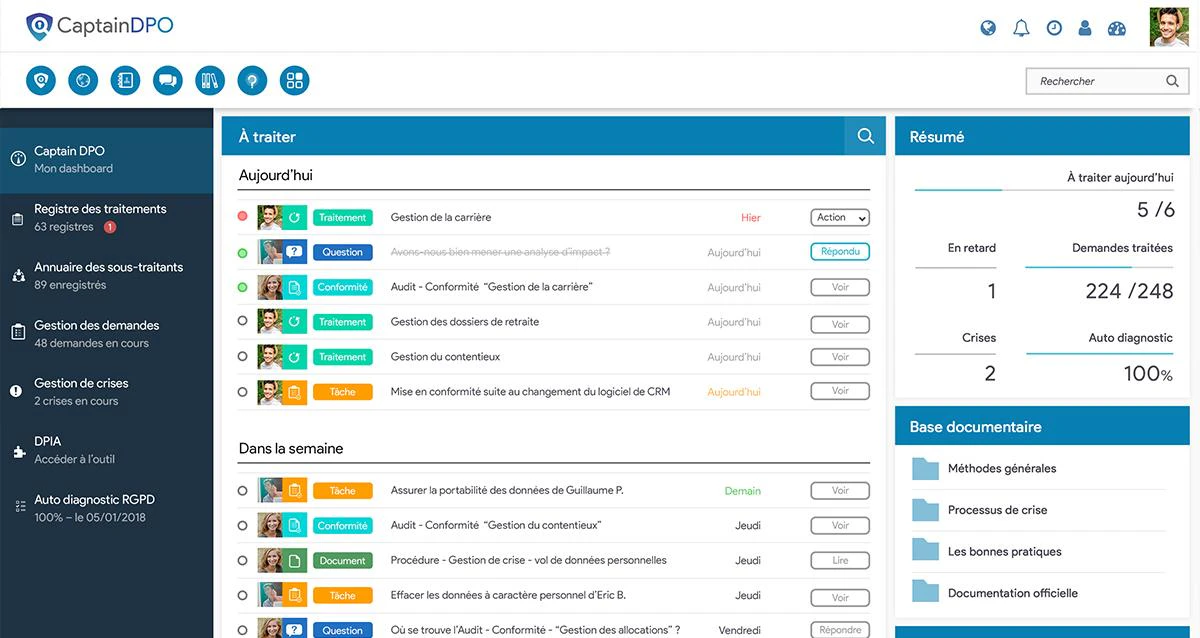This screenshot has width=1200, height=638.
Task: Click the clock history icon in header
Action: [1054, 28]
